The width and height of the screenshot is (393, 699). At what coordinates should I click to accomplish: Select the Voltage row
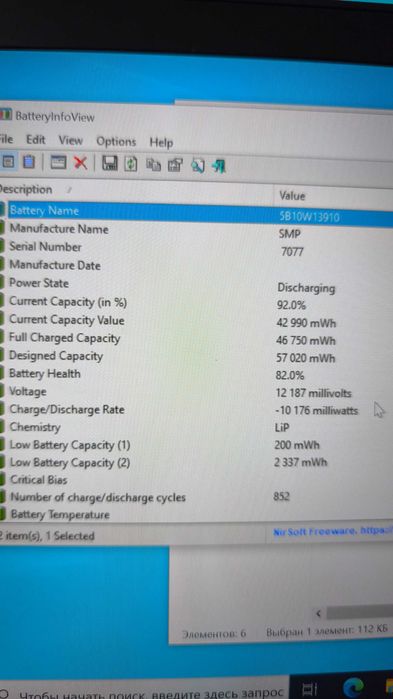pos(196,392)
